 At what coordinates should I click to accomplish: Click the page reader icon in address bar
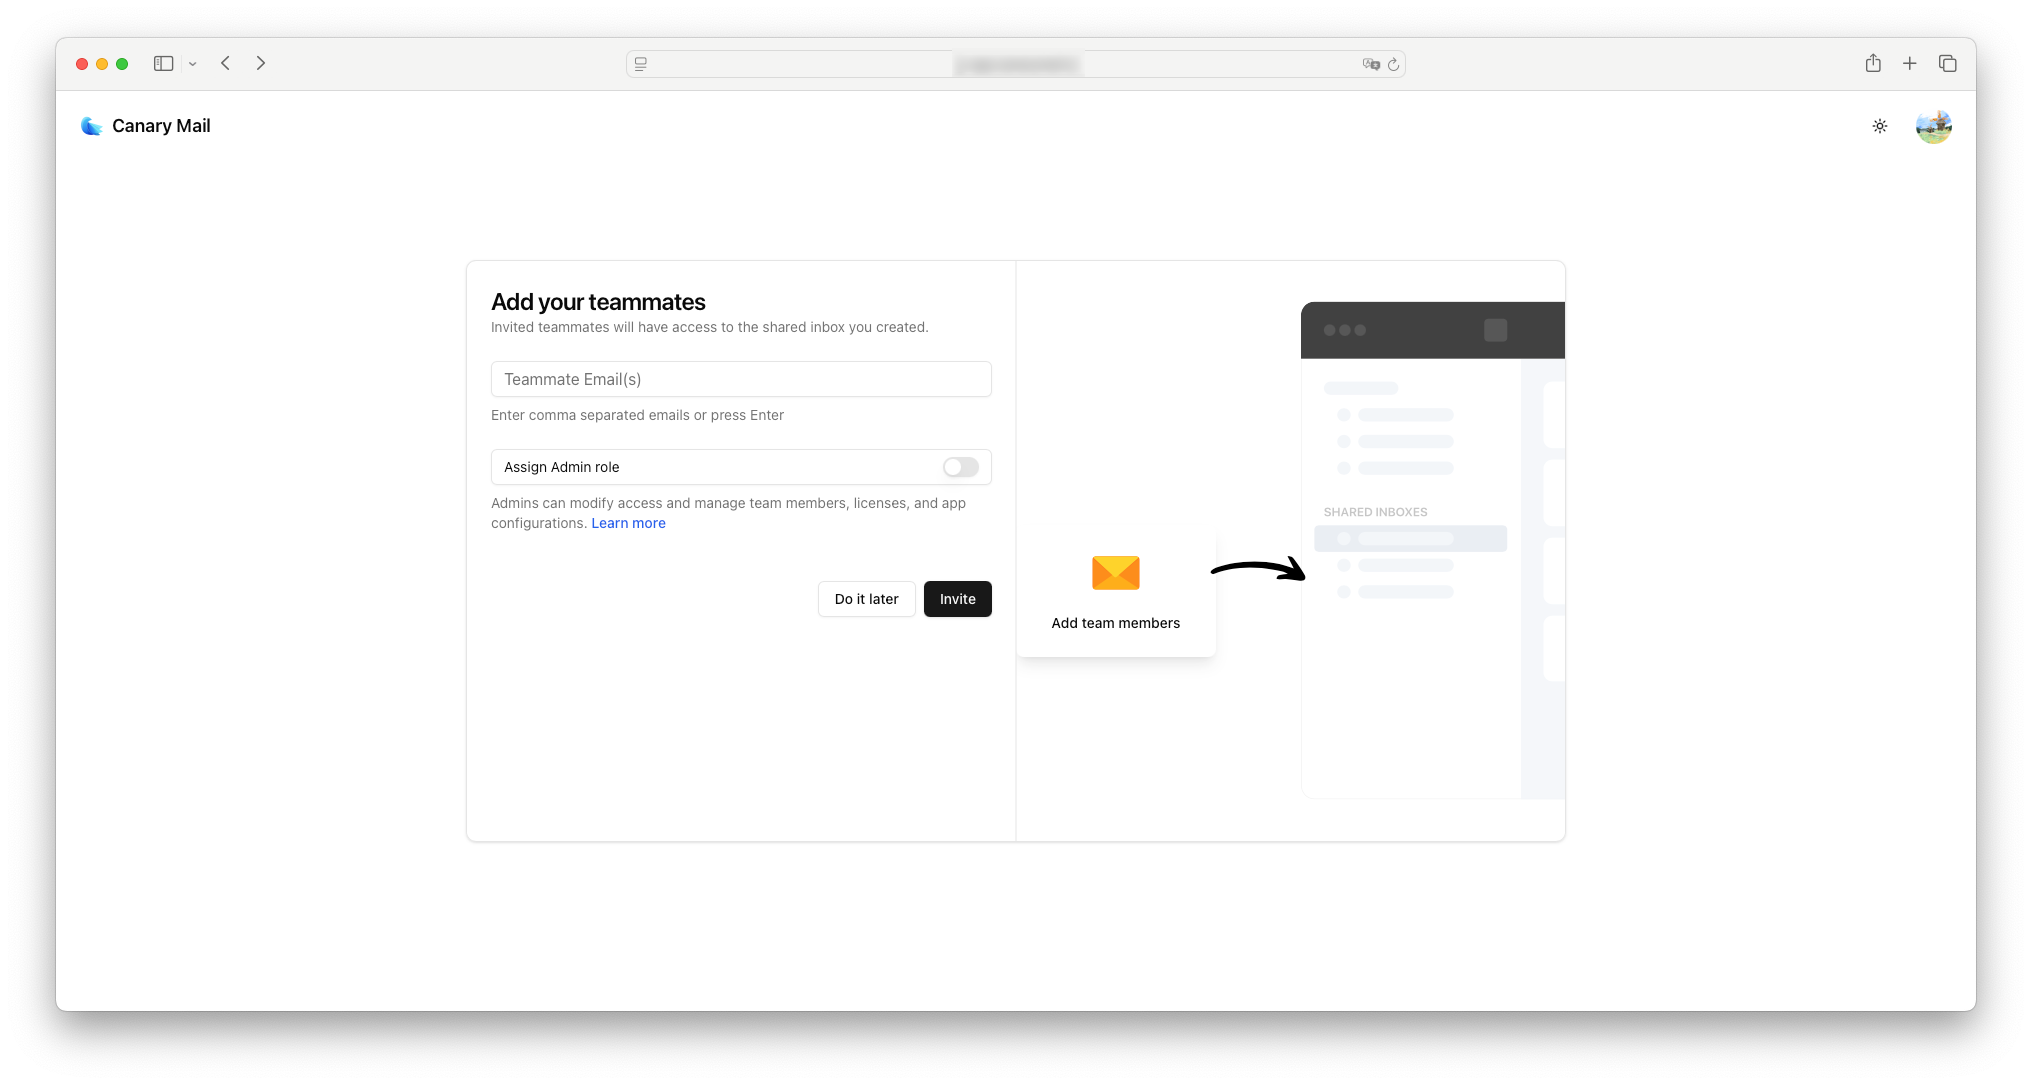point(641,64)
